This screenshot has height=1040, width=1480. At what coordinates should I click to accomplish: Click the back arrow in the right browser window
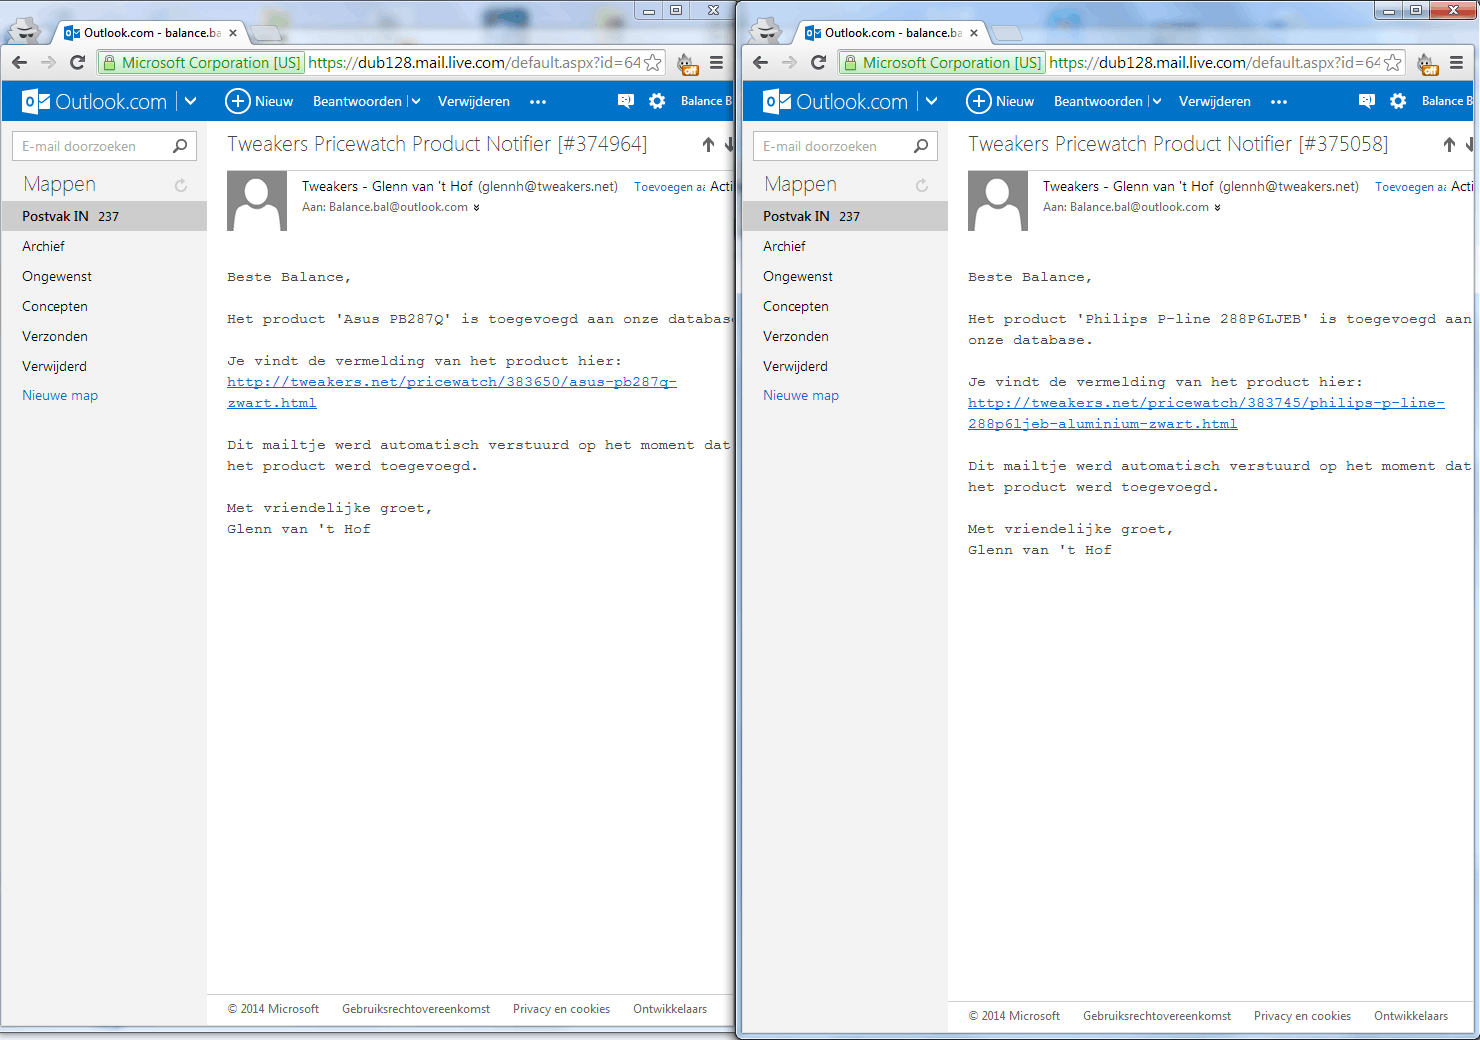[760, 63]
